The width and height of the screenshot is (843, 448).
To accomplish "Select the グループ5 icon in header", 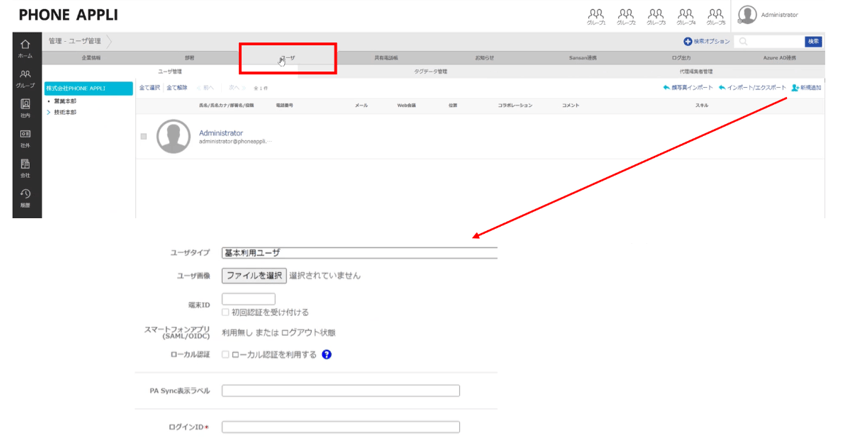I will [716, 17].
